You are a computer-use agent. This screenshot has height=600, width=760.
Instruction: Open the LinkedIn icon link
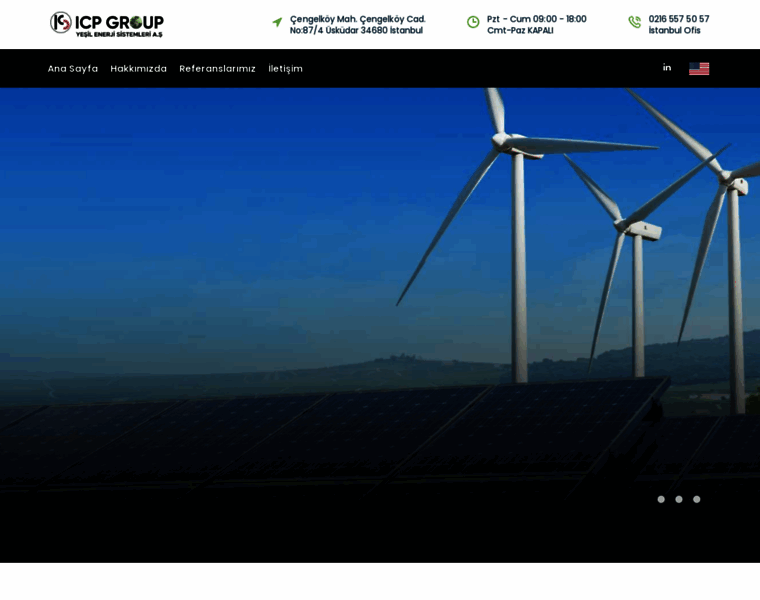coord(667,68)
